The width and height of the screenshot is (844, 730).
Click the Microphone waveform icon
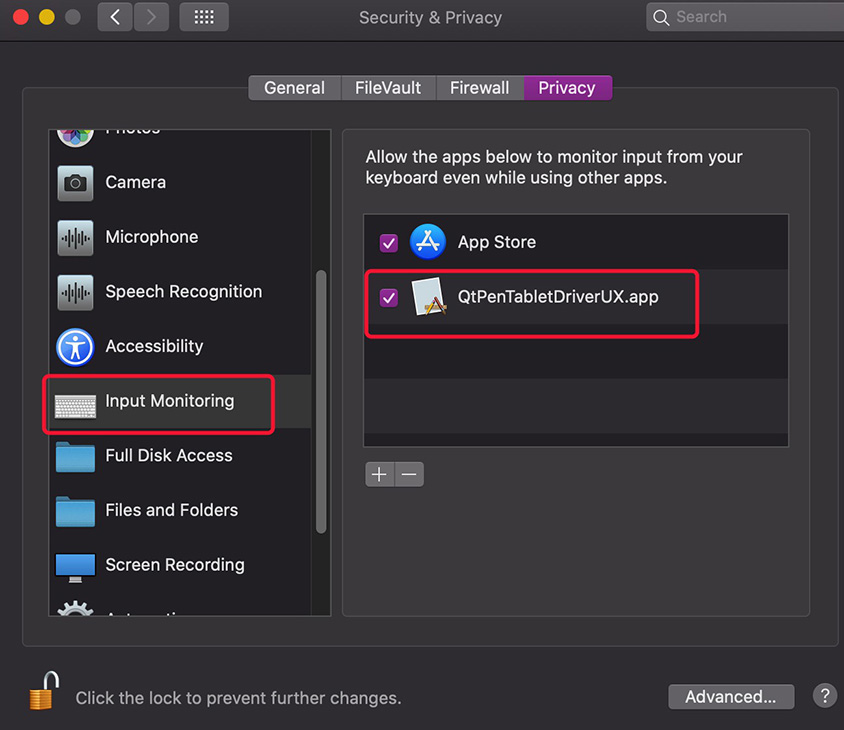point(75,237)
